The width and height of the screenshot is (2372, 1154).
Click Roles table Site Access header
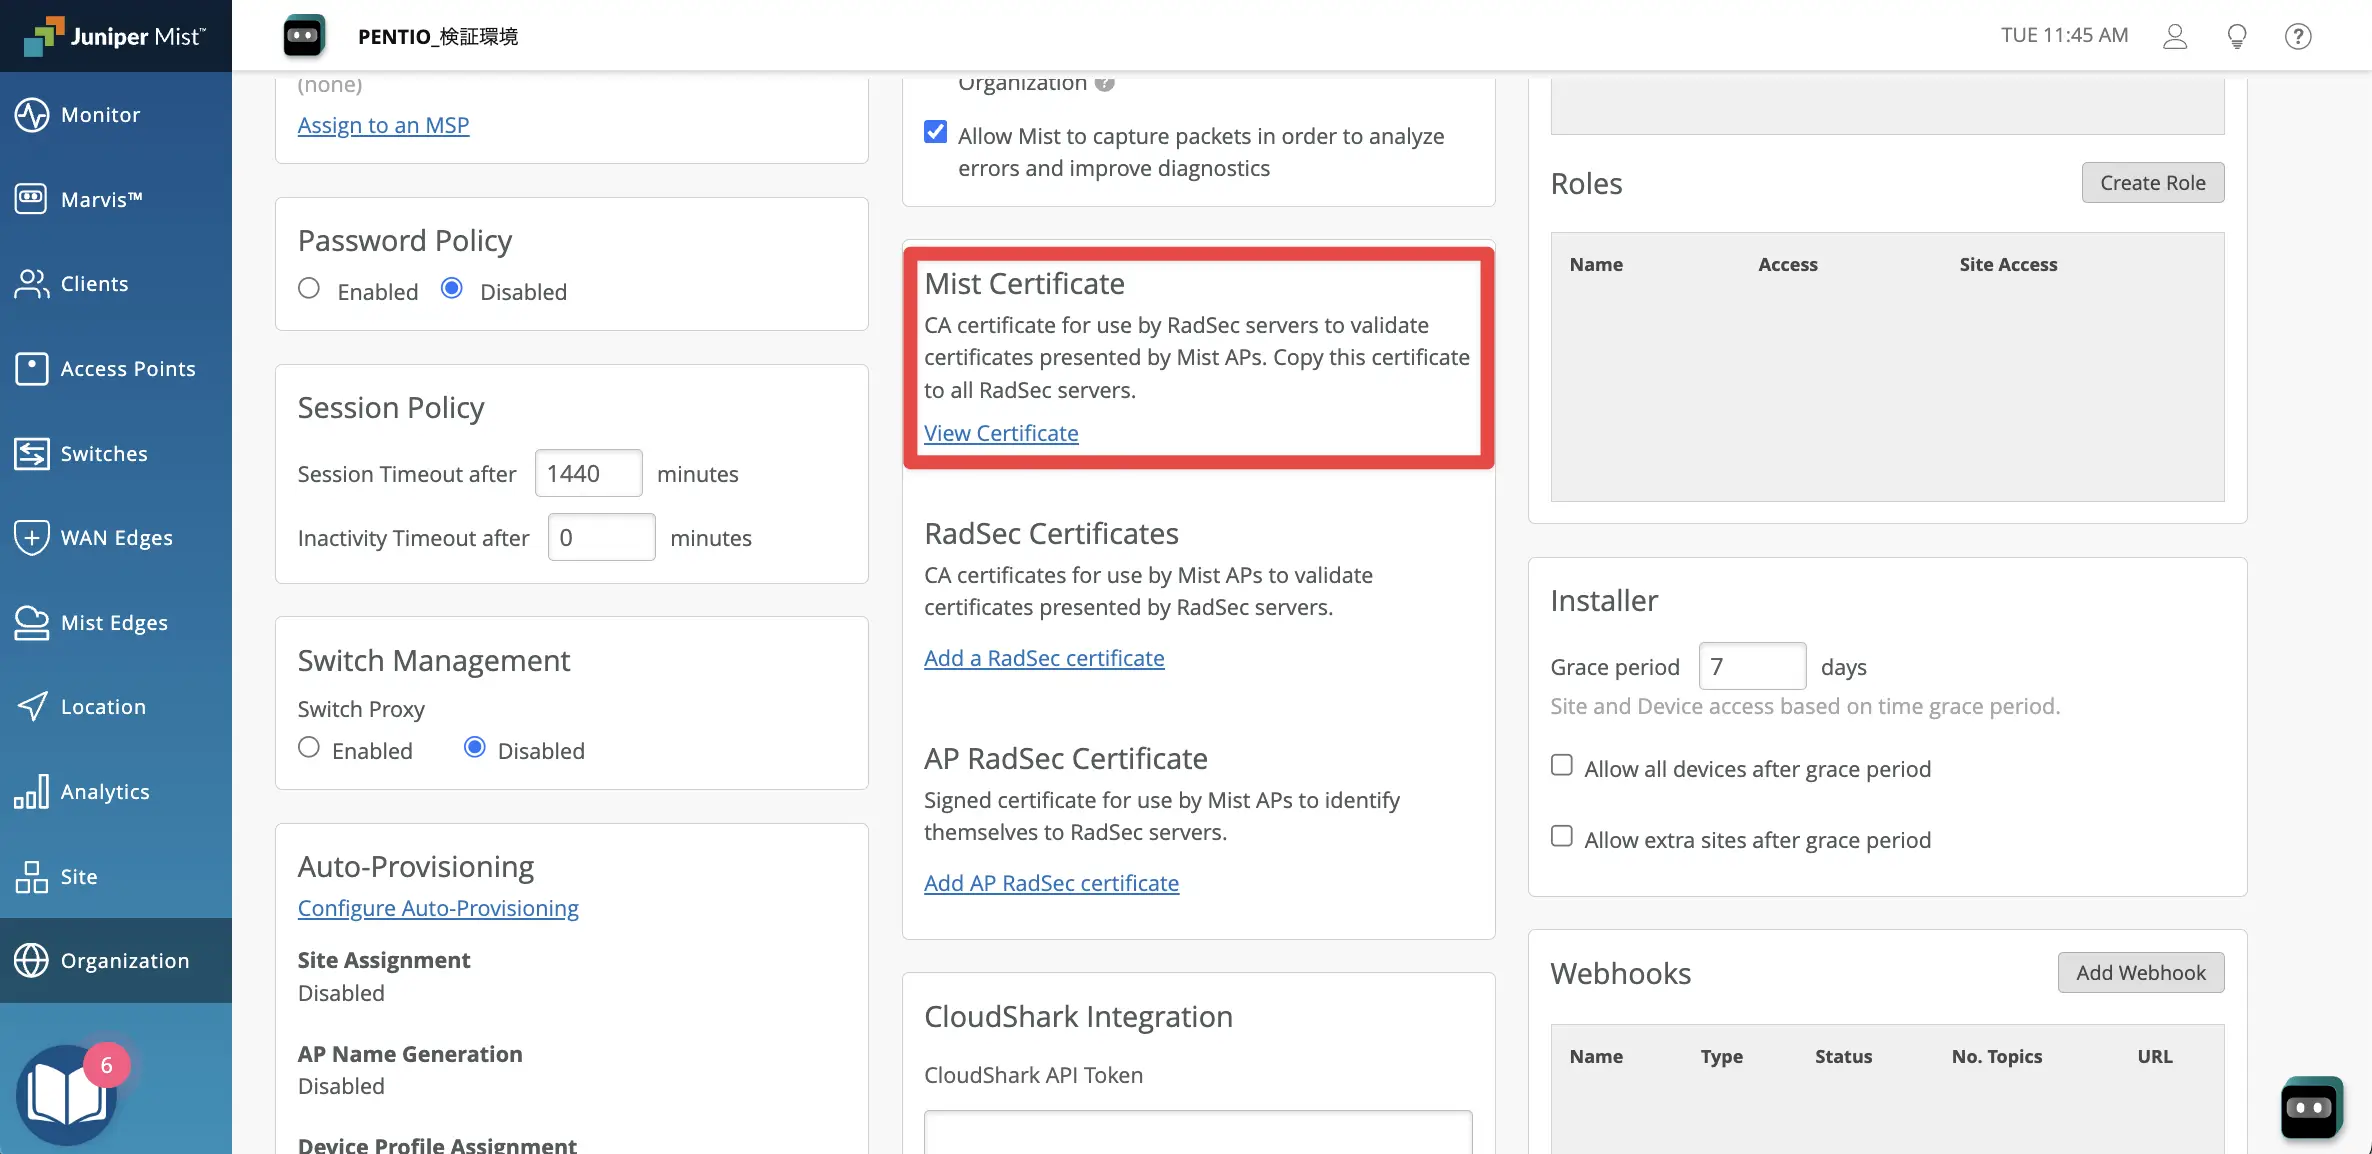pyautogui.click(x=2008, y=264)
